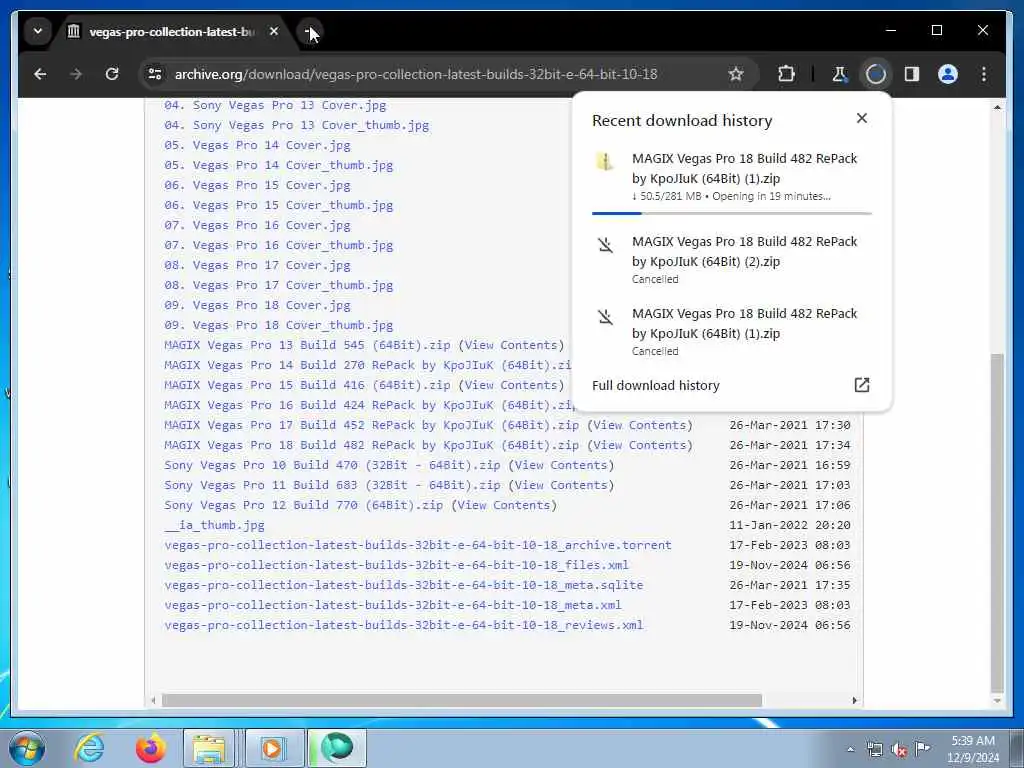Open a new tab

pyautogui.click(x=310, y=31)
